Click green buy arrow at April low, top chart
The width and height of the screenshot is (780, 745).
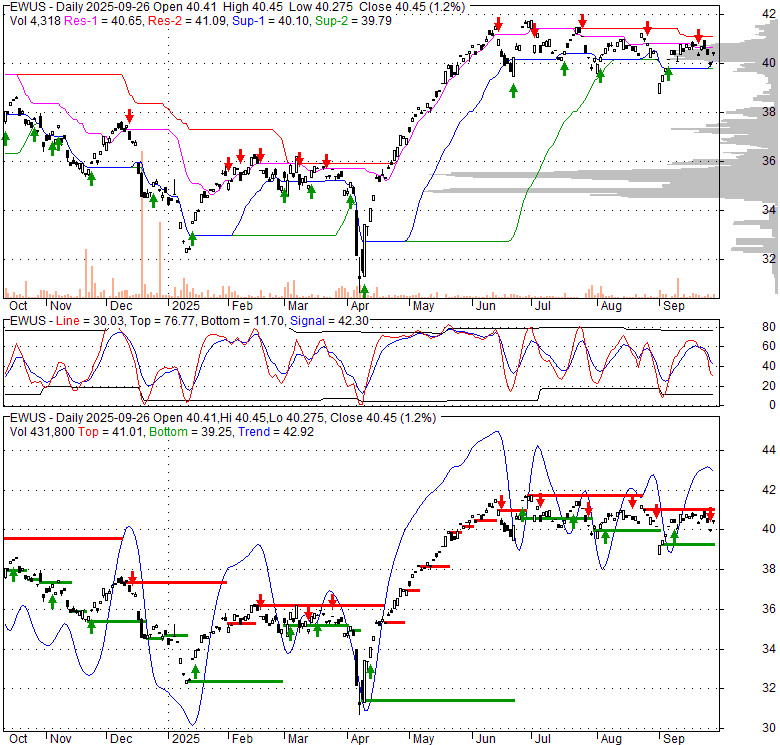tap(364, 291)
